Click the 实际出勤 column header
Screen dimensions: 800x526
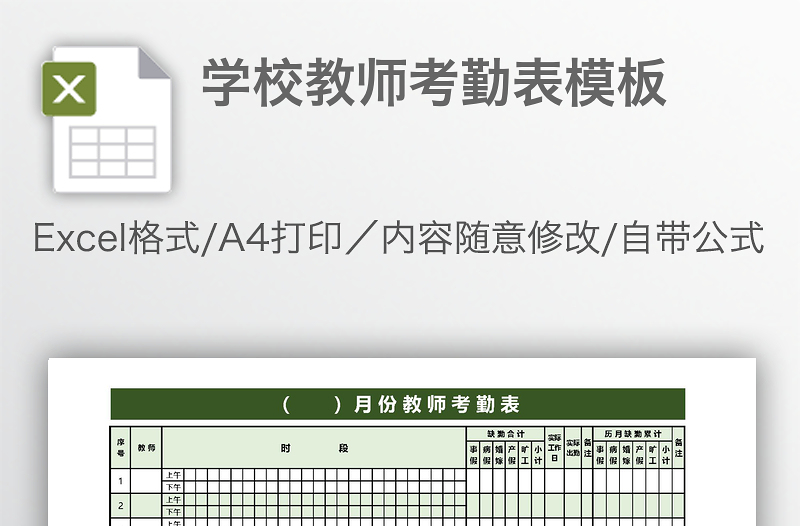[572, 447]
